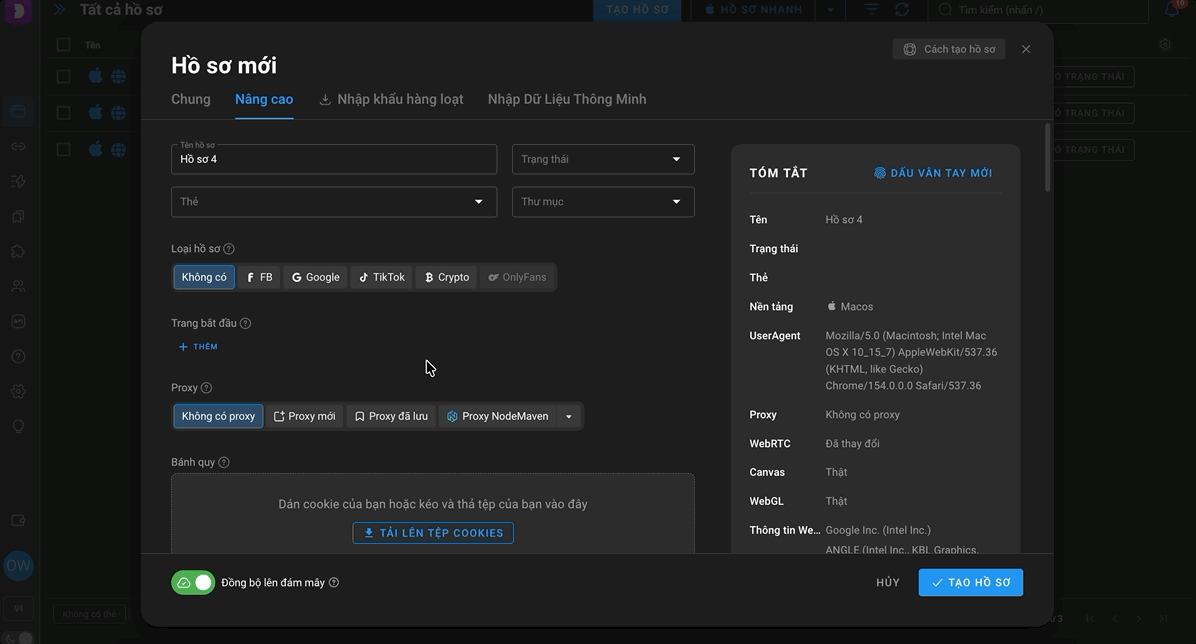Open the notifications bell
The width and height of the screenshot is (1196, 644).
(x=1172, y=9)
